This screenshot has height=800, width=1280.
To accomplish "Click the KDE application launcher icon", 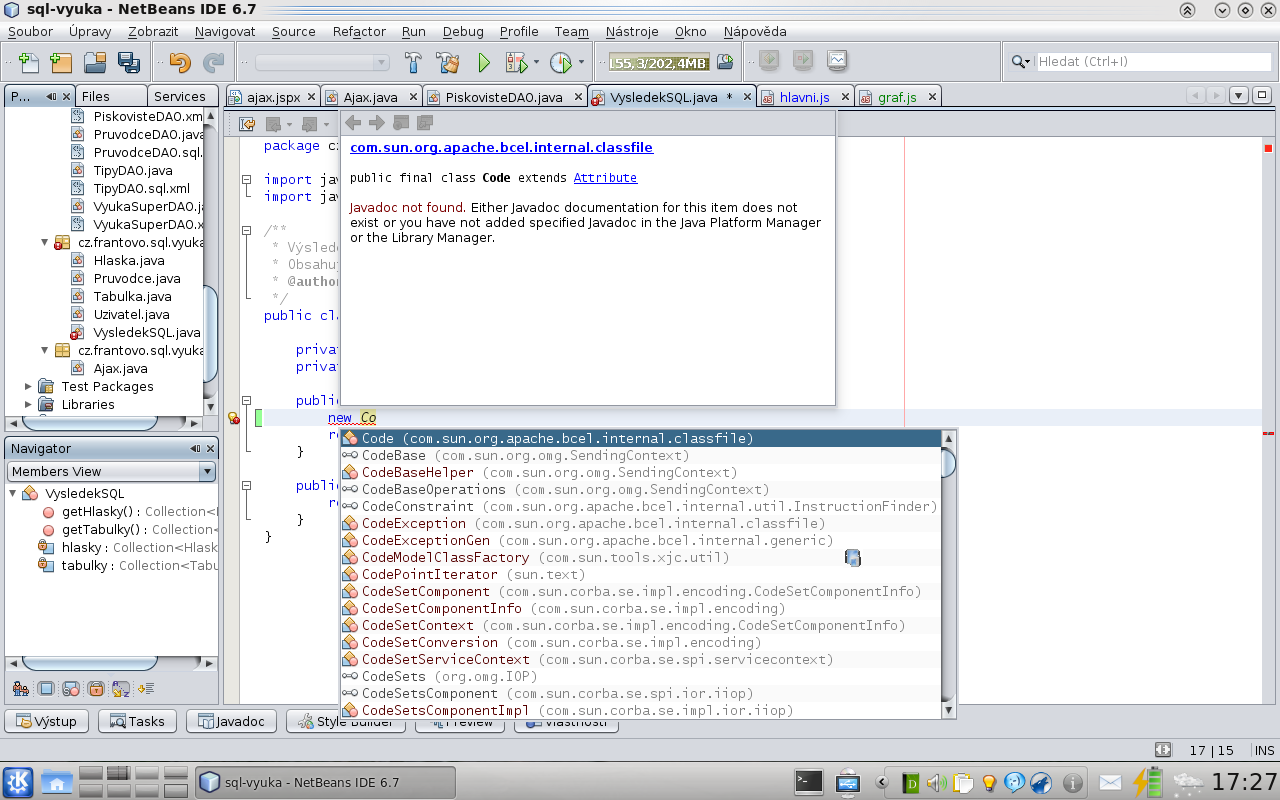I will pyautogui.click(x=19, y=782).
